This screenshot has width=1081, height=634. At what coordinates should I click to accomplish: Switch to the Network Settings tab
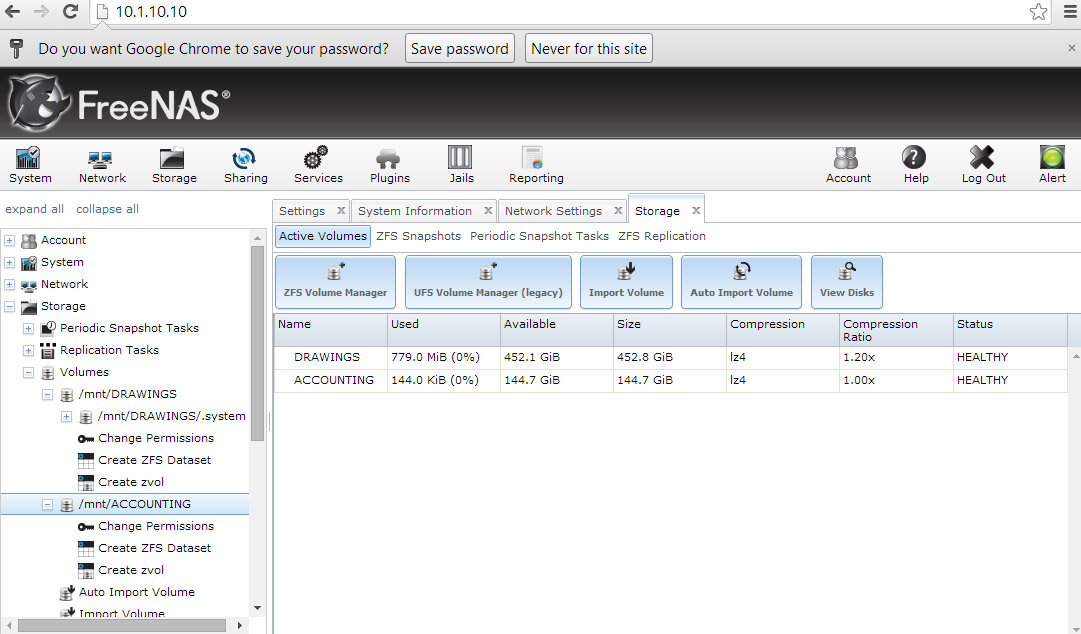click(553, 211)
